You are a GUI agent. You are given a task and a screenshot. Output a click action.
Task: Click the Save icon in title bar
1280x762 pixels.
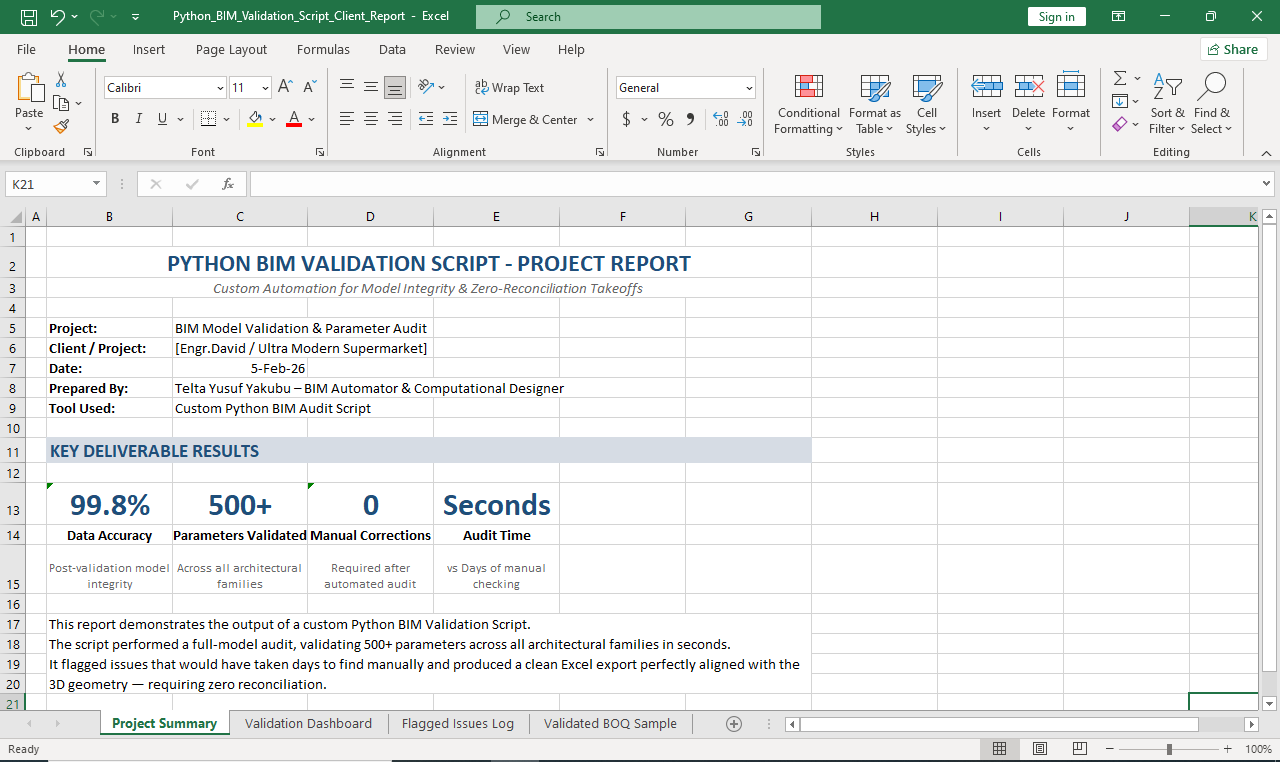point(29,17)
